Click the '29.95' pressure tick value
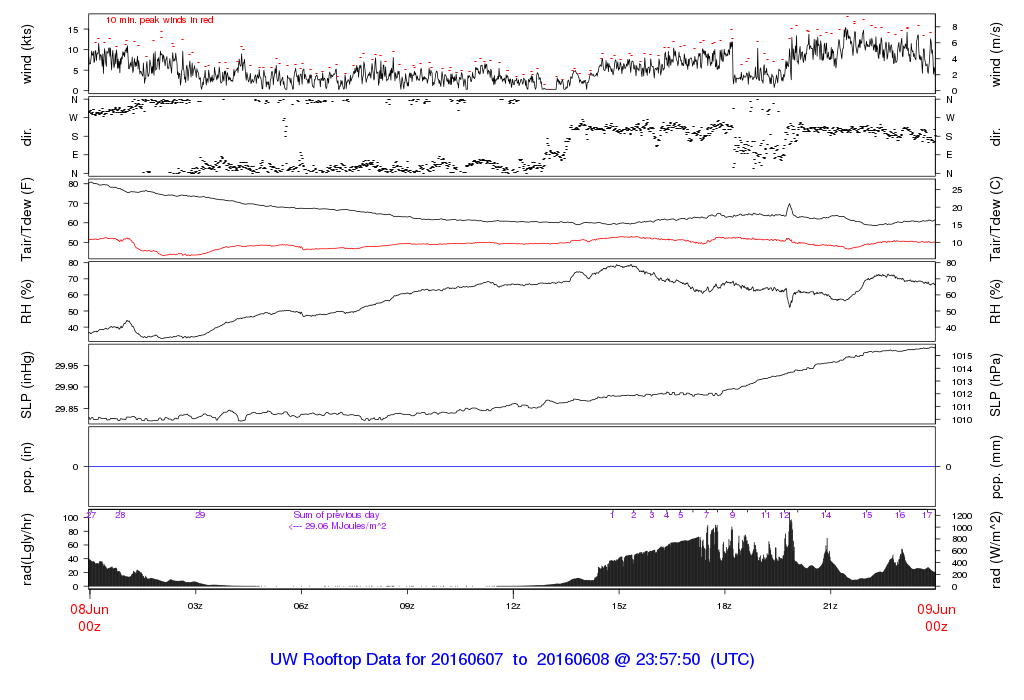This screenshot has height=700, width=1024. (x=67, y=366)
